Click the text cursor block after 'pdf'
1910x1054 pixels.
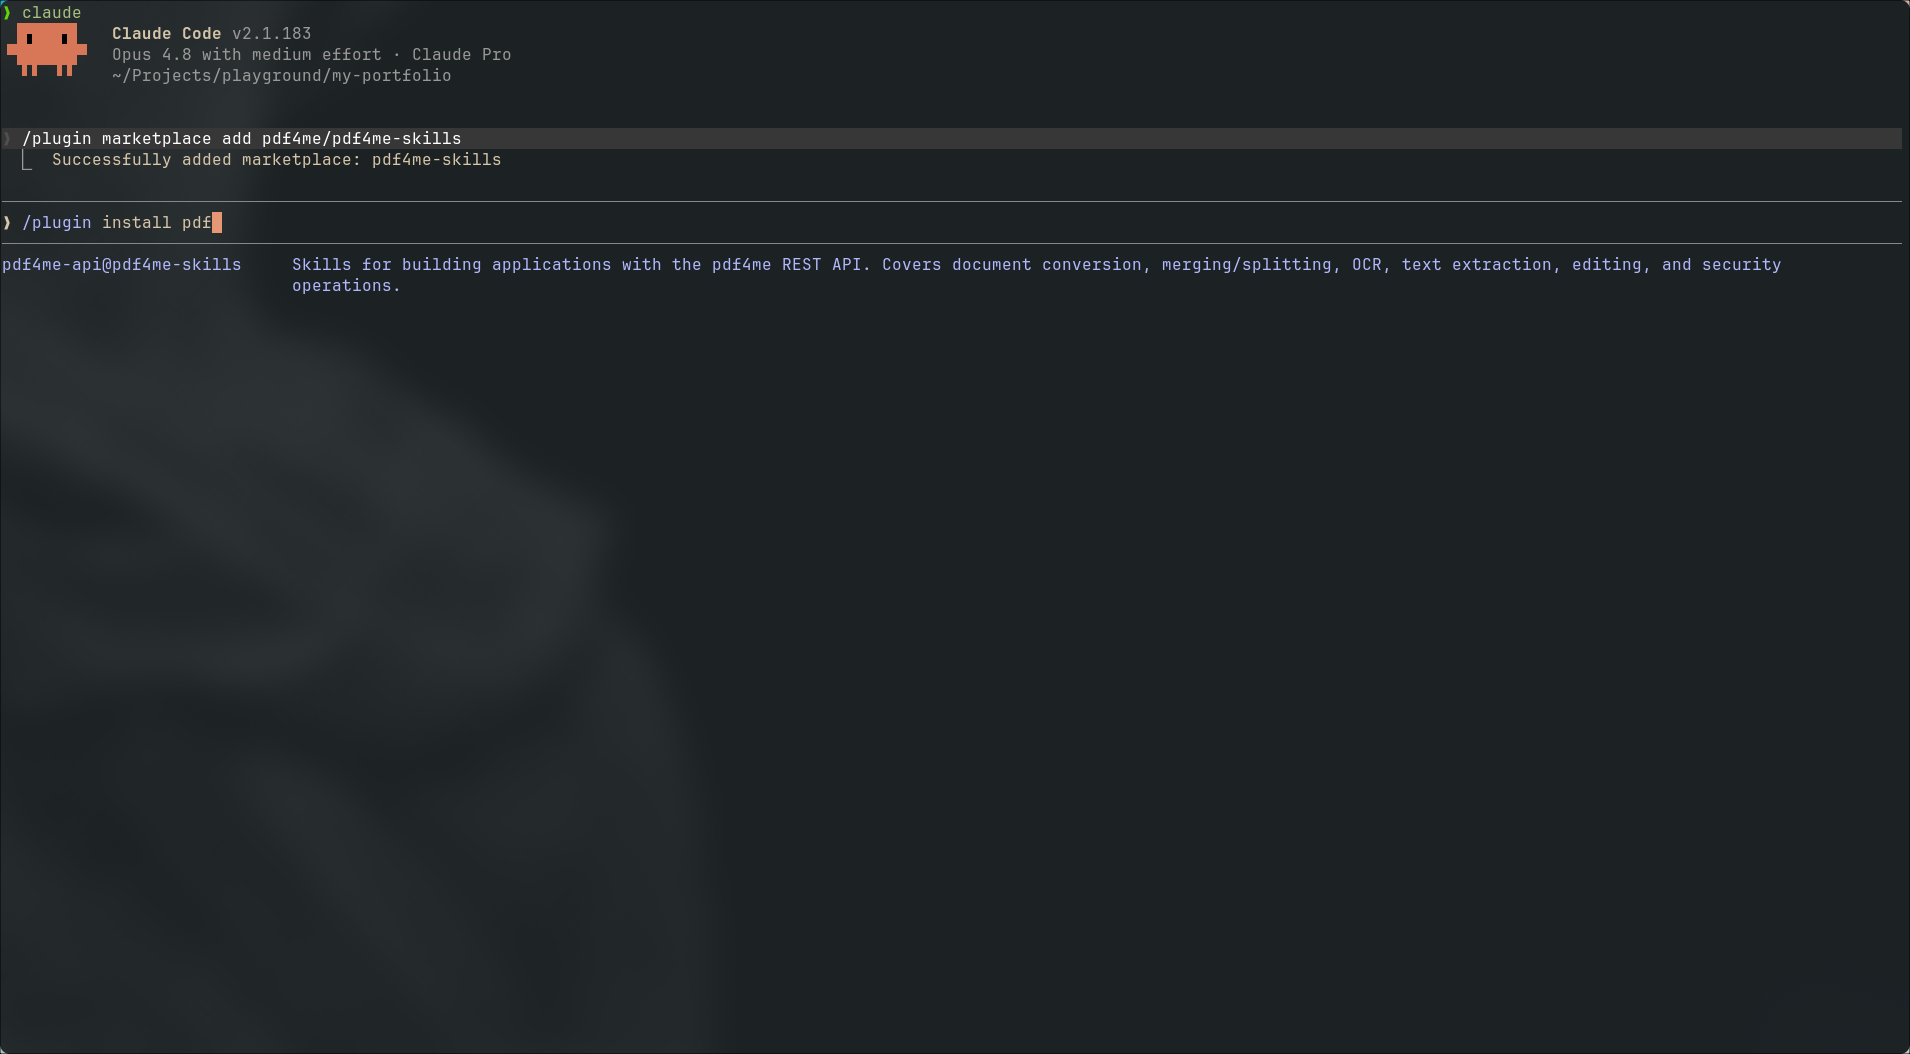[x=217, y=222]
